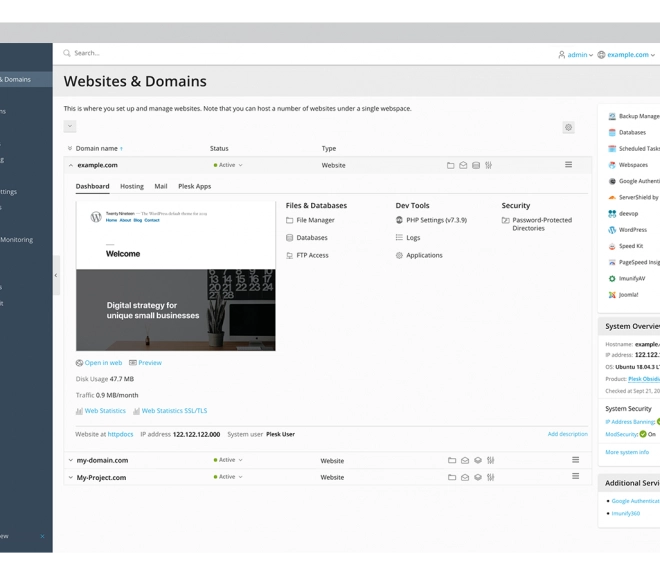Open Joomla! from right panel
The image size is (660, 577).
(623, 295)
